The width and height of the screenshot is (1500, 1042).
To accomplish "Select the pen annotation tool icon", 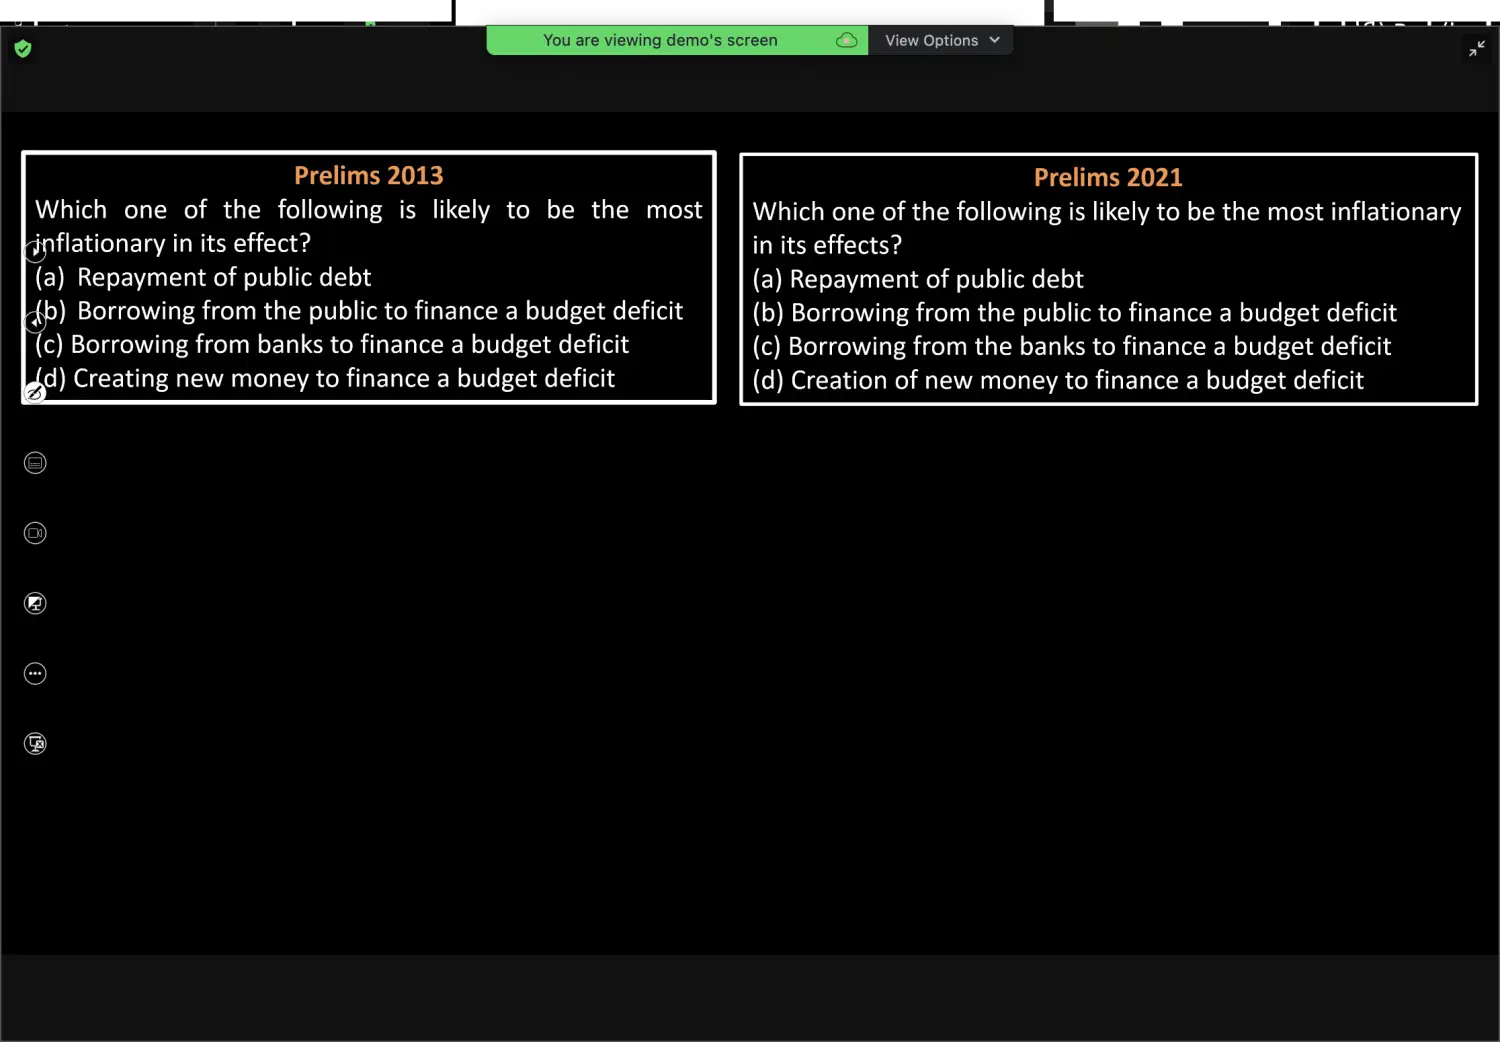I will click(x=35, y=392).
